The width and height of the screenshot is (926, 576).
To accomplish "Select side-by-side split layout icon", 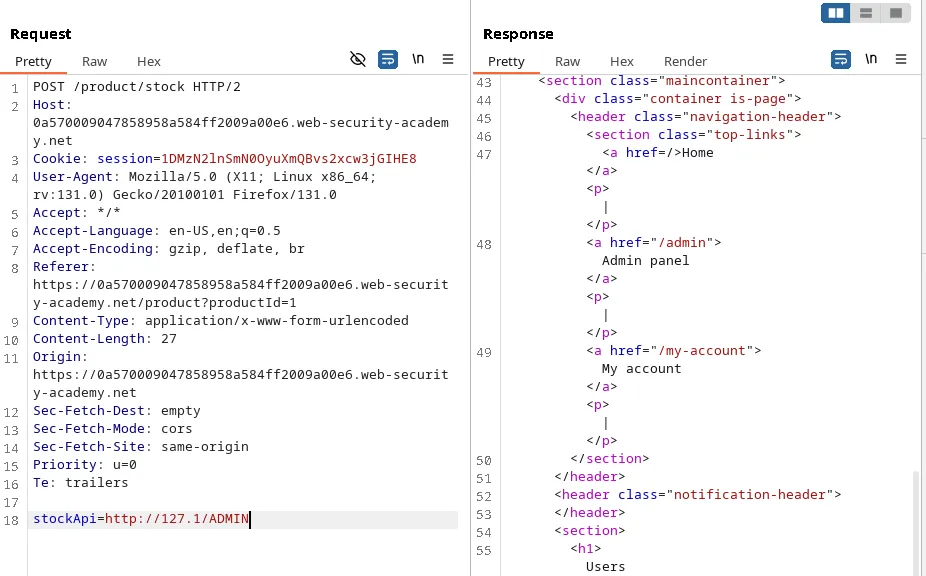I will point(836,13).
